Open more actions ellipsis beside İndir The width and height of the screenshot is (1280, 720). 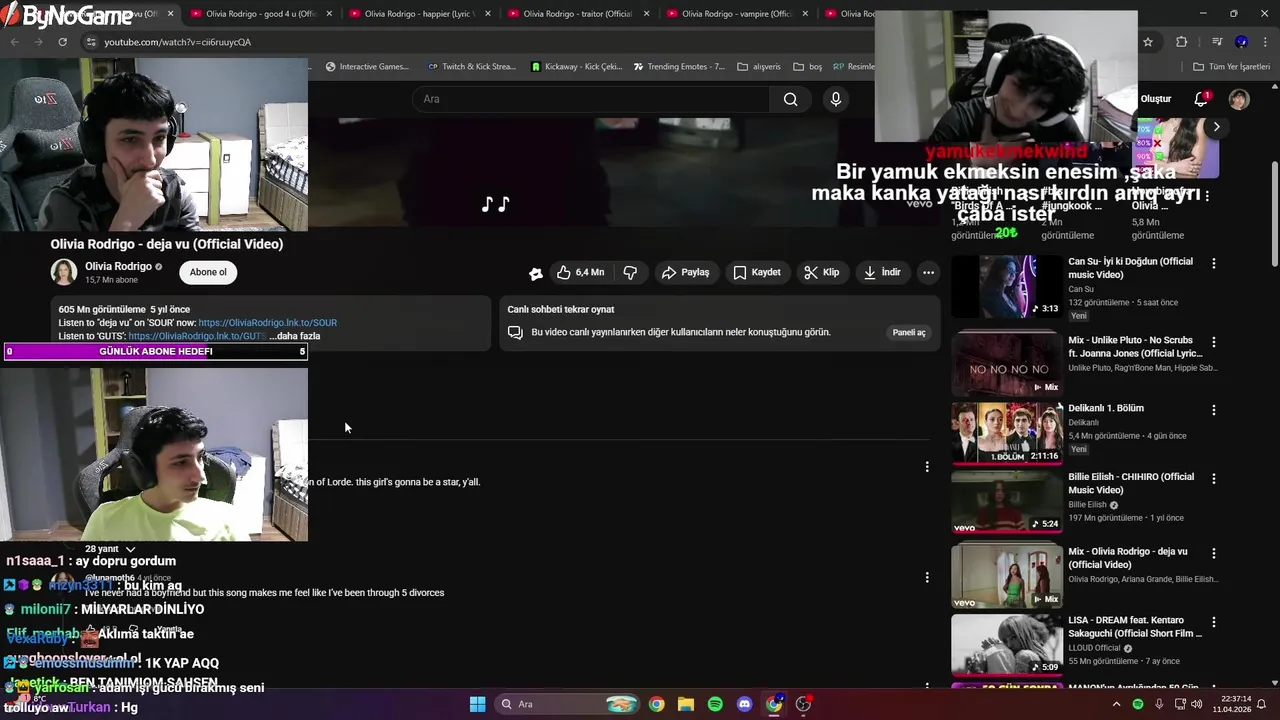click(x=928, y=272)
